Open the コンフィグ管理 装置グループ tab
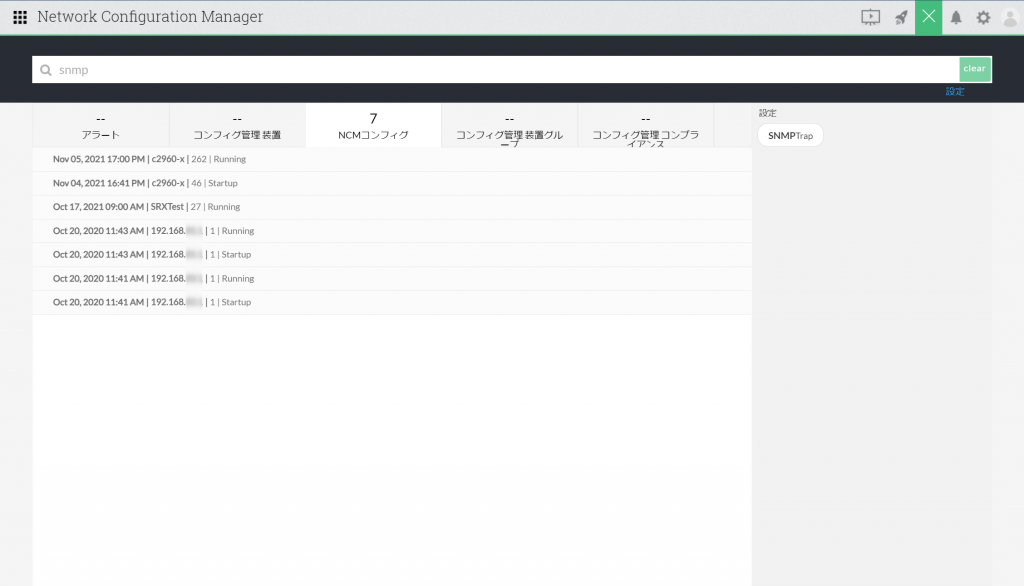The width and height of the screenshot is (1024, 586). tap(509, 126)
